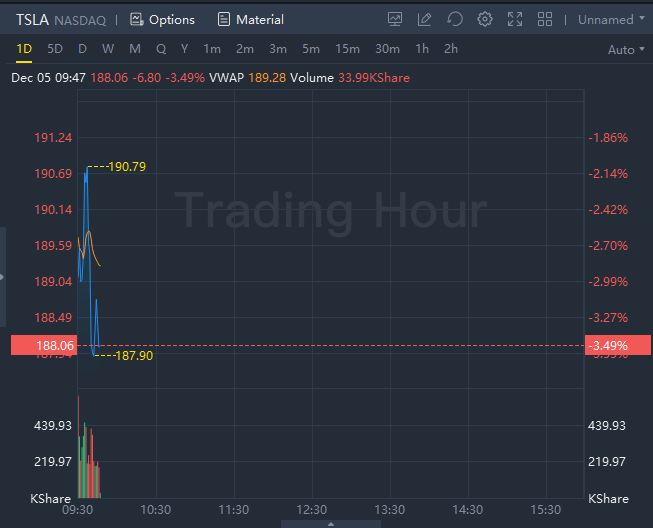Screen dimensions: 653x528
Task: Click the -3.49% change tag on right axis
Action: 618,345
